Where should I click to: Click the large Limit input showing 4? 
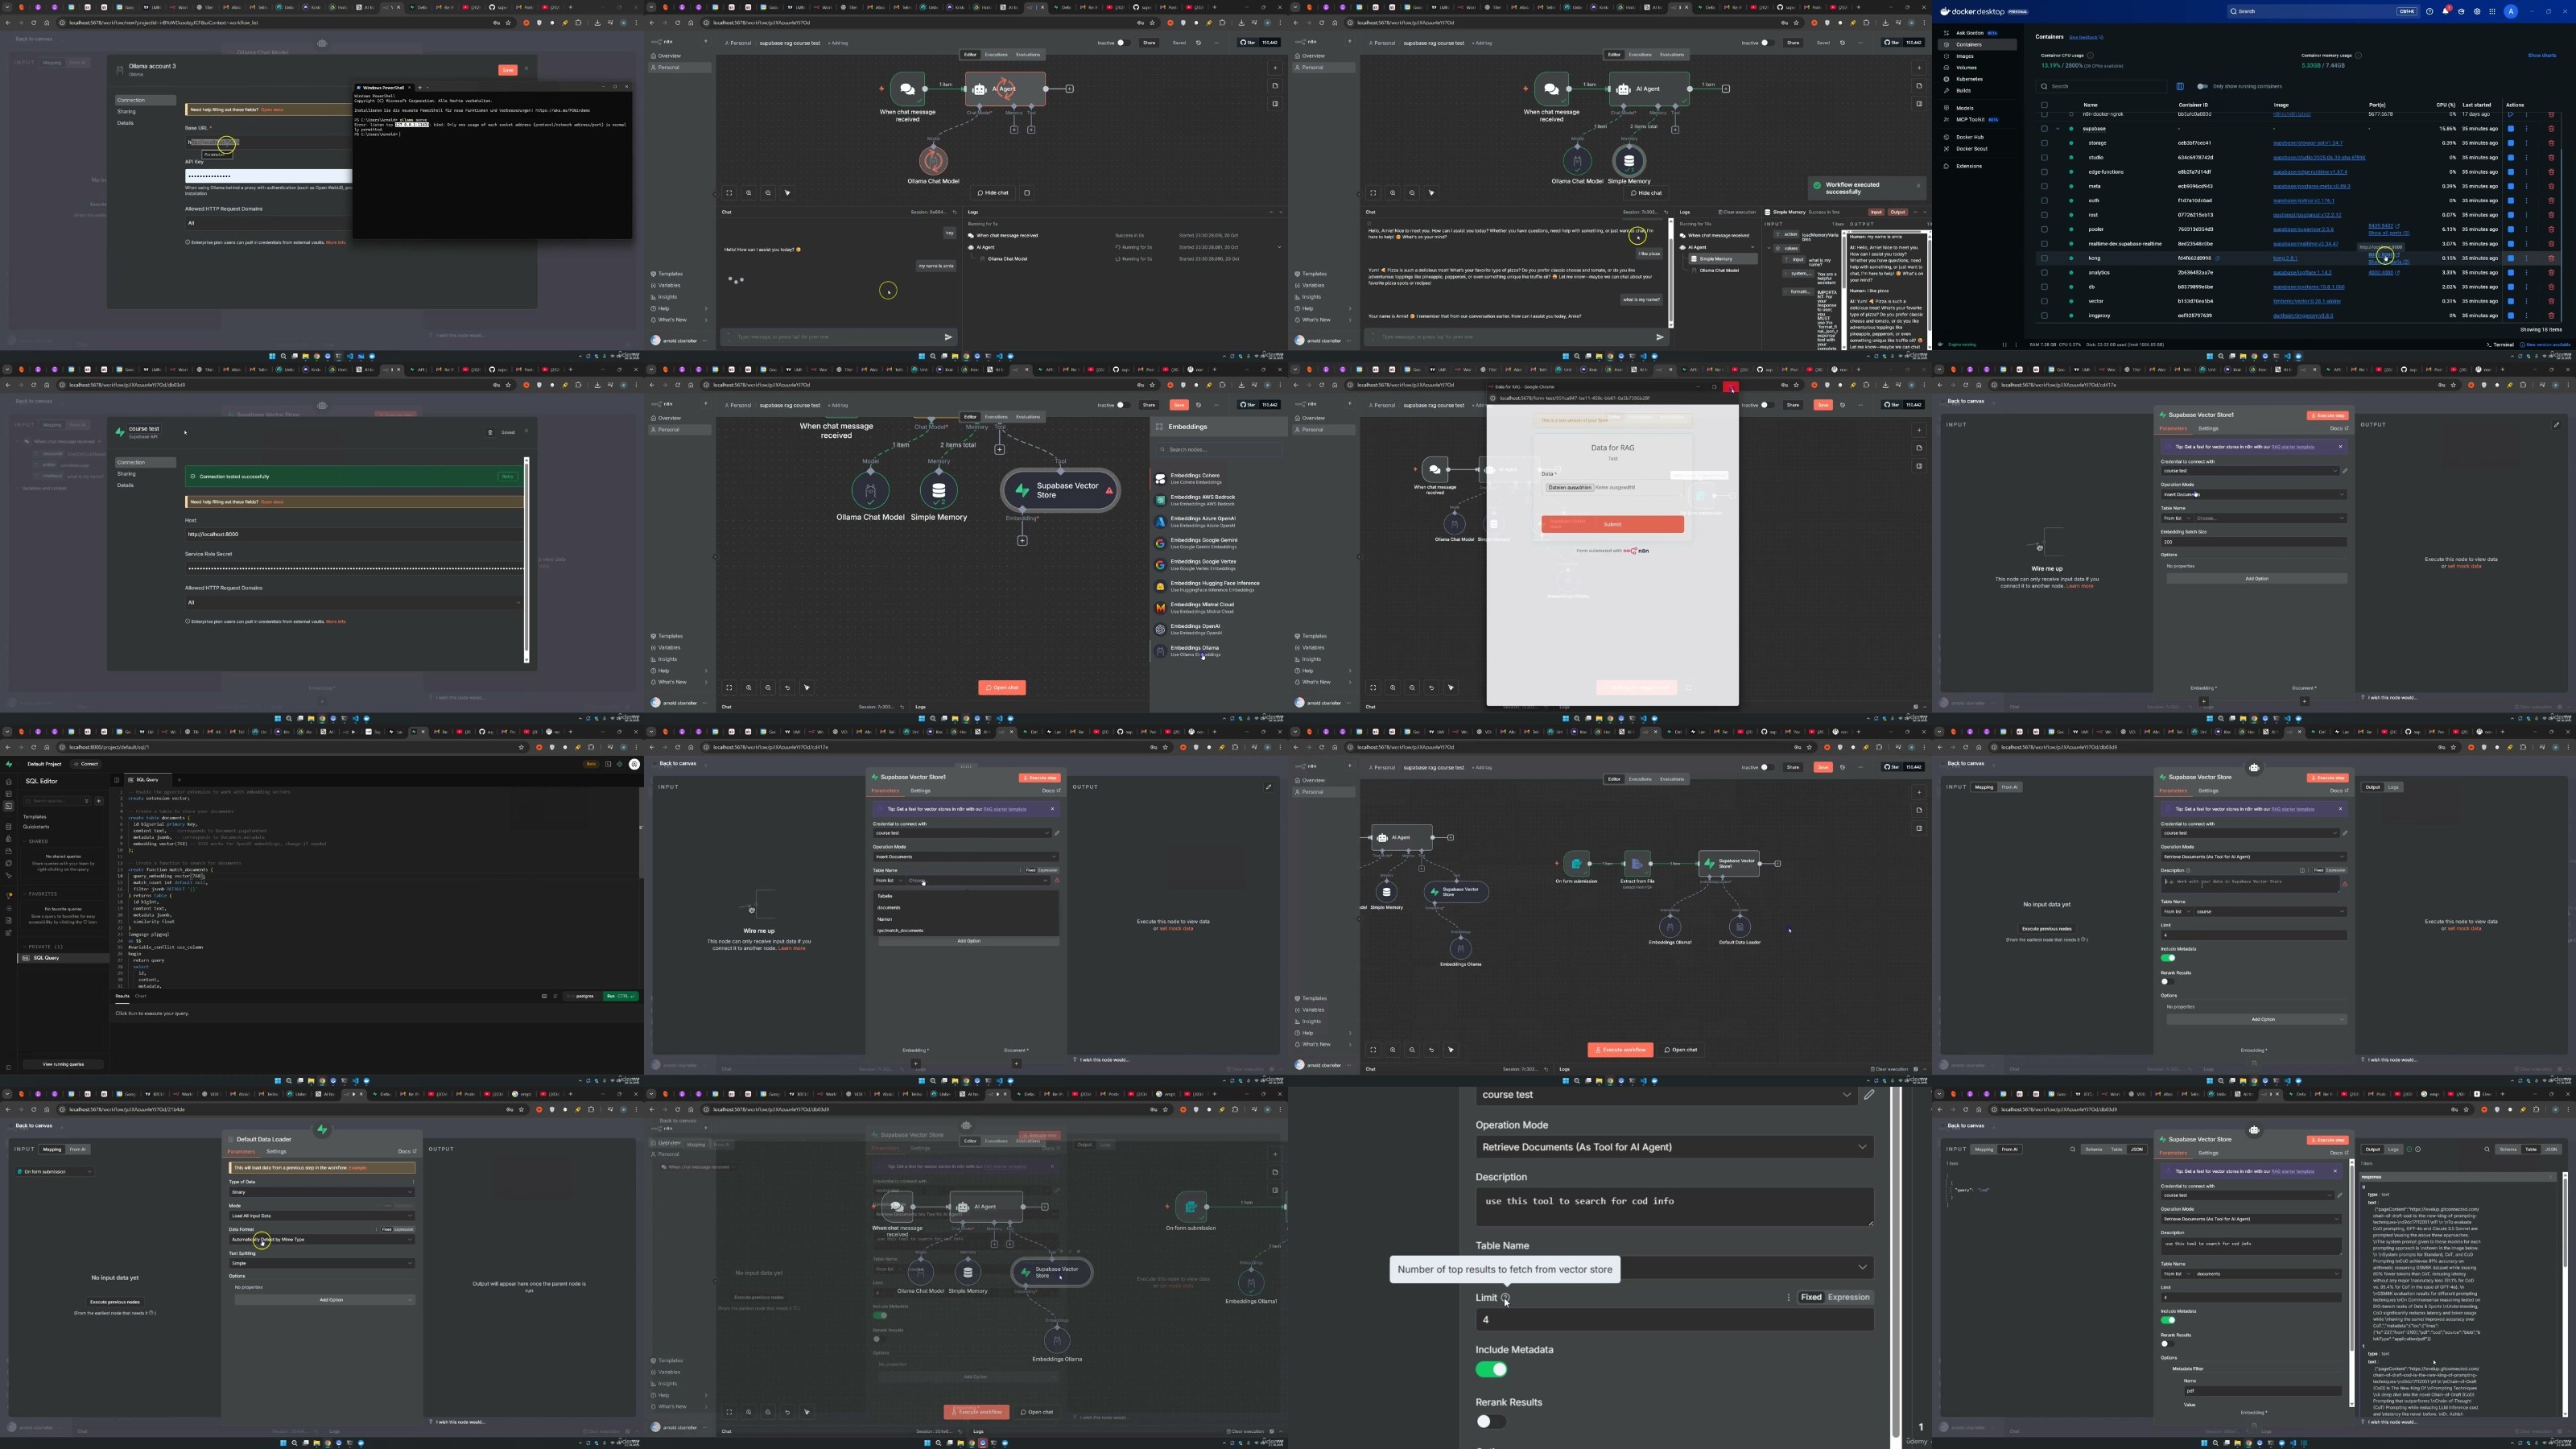click(x=1673, y=1320)
